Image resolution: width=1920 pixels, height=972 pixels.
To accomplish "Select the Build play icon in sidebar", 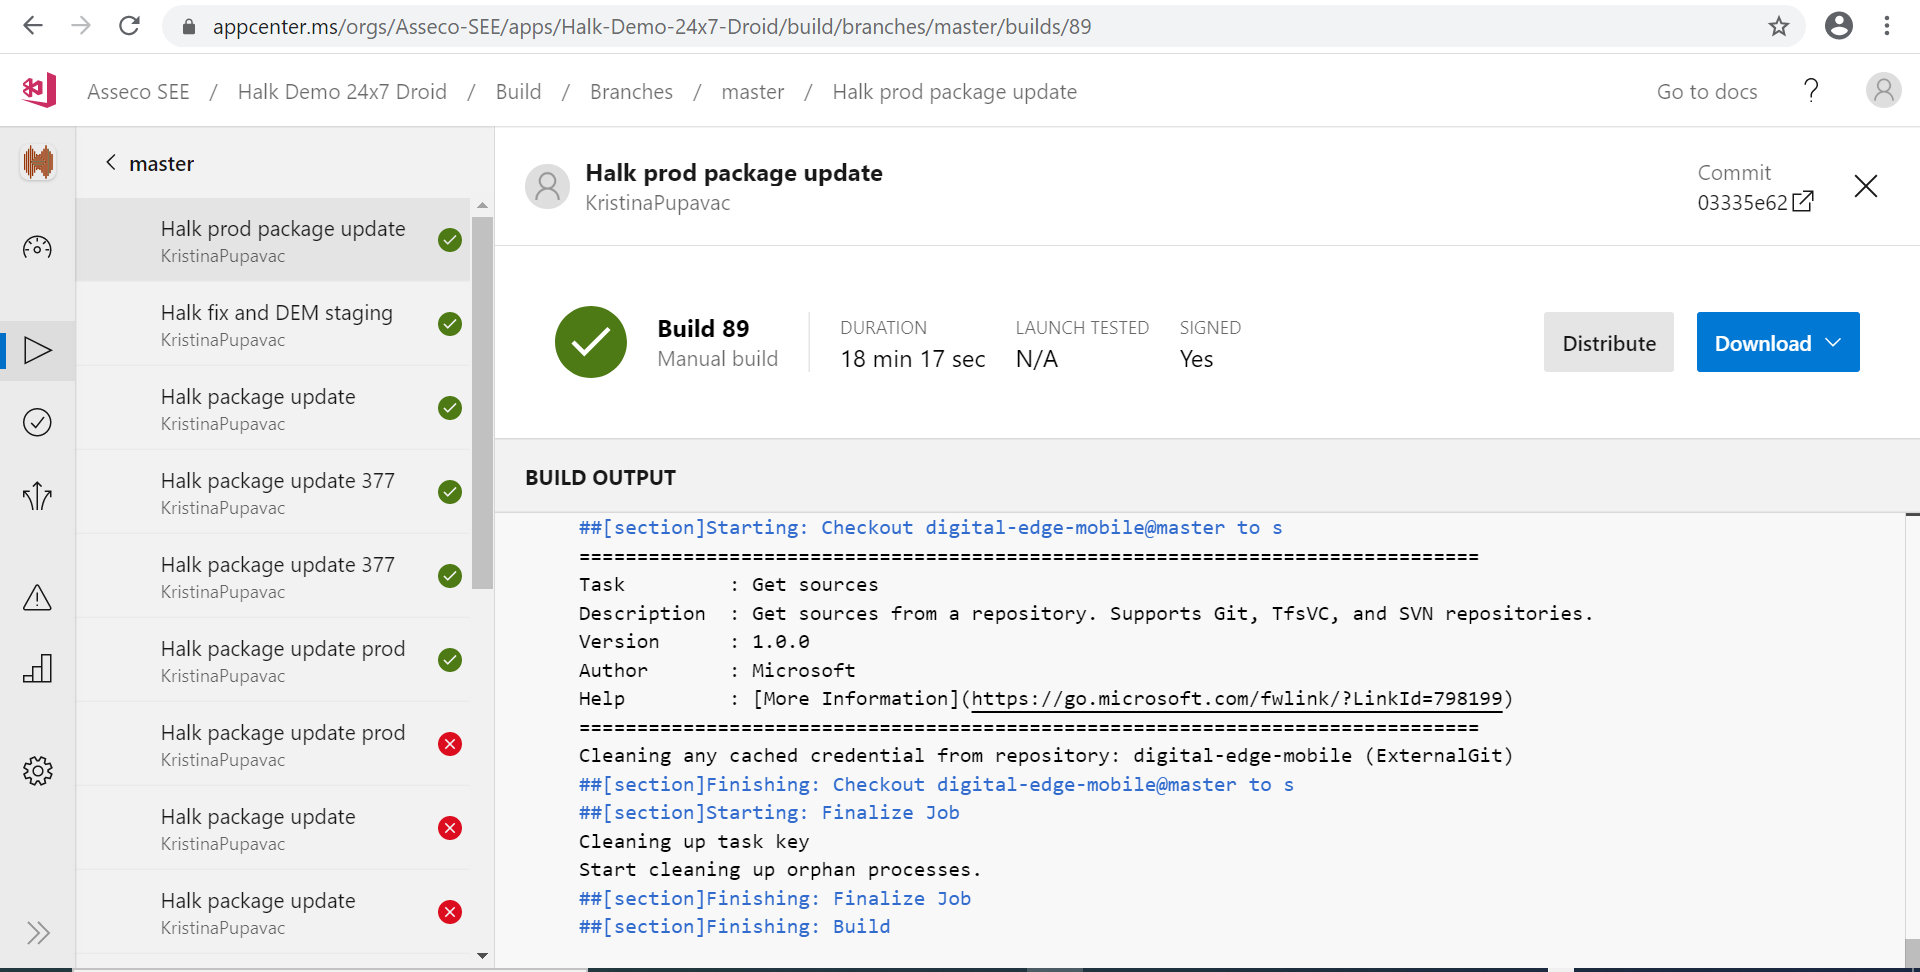I will pyautogui.click(x=37, y=350).
